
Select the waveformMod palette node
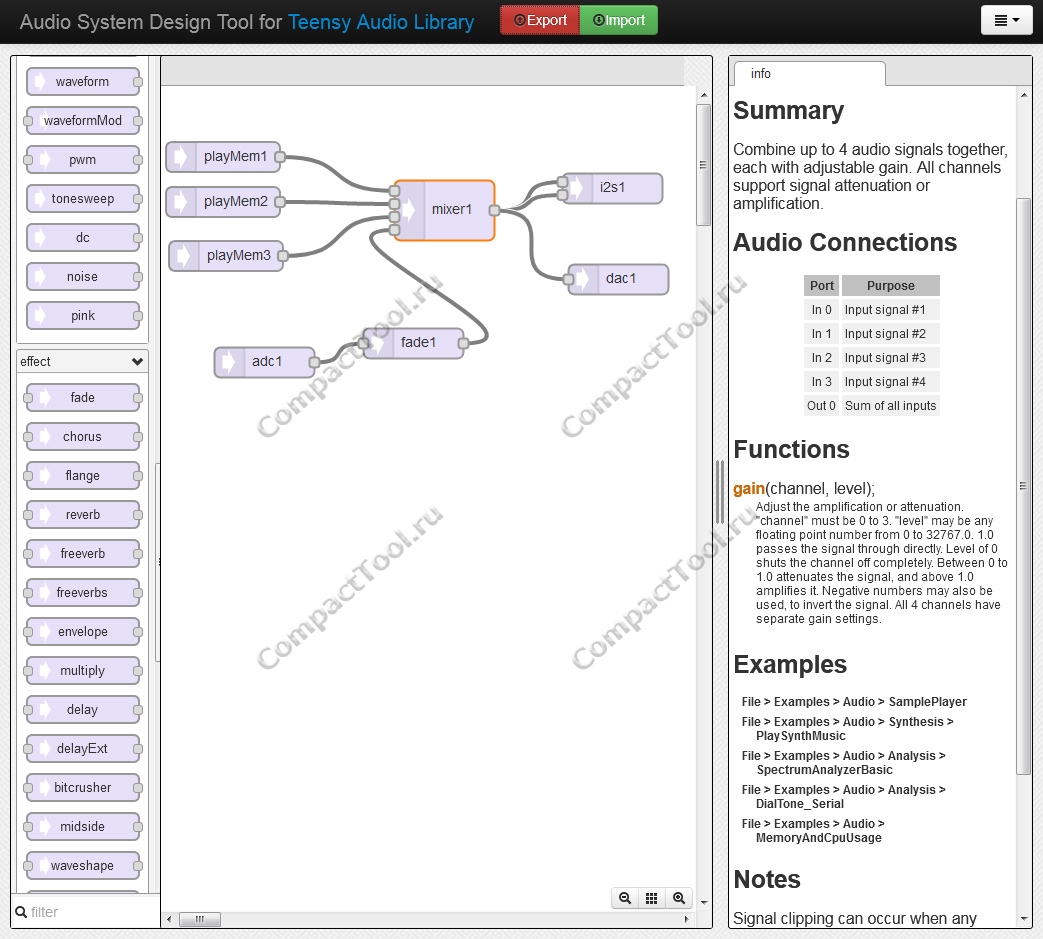[x=83, y=120]
